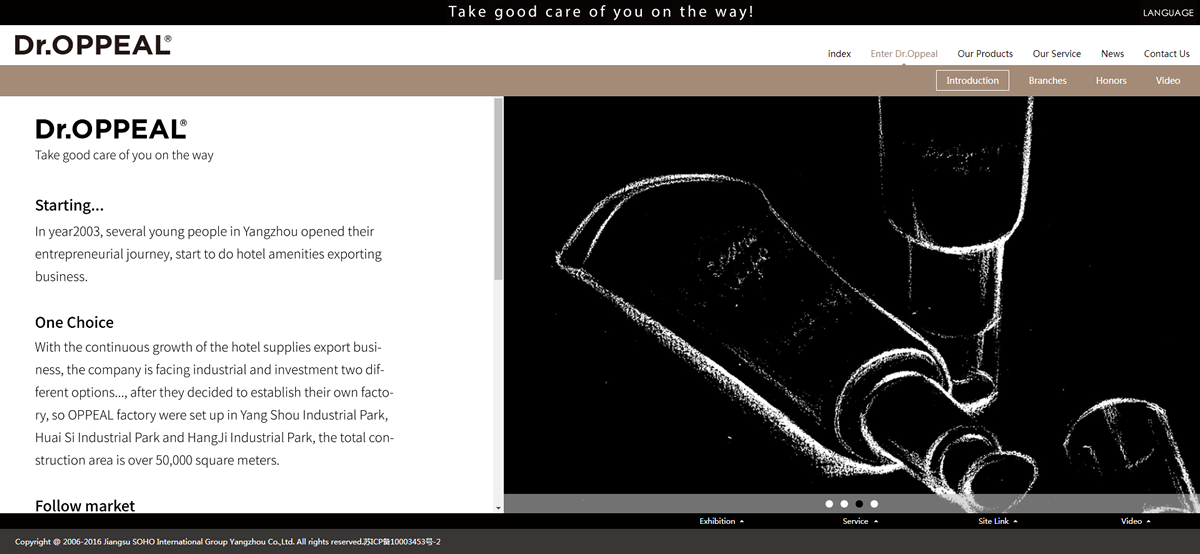The width and height of the screenshot is (1200, 554).
Task: Select the third (active) carousel dot
Action: tap(859, 504)
